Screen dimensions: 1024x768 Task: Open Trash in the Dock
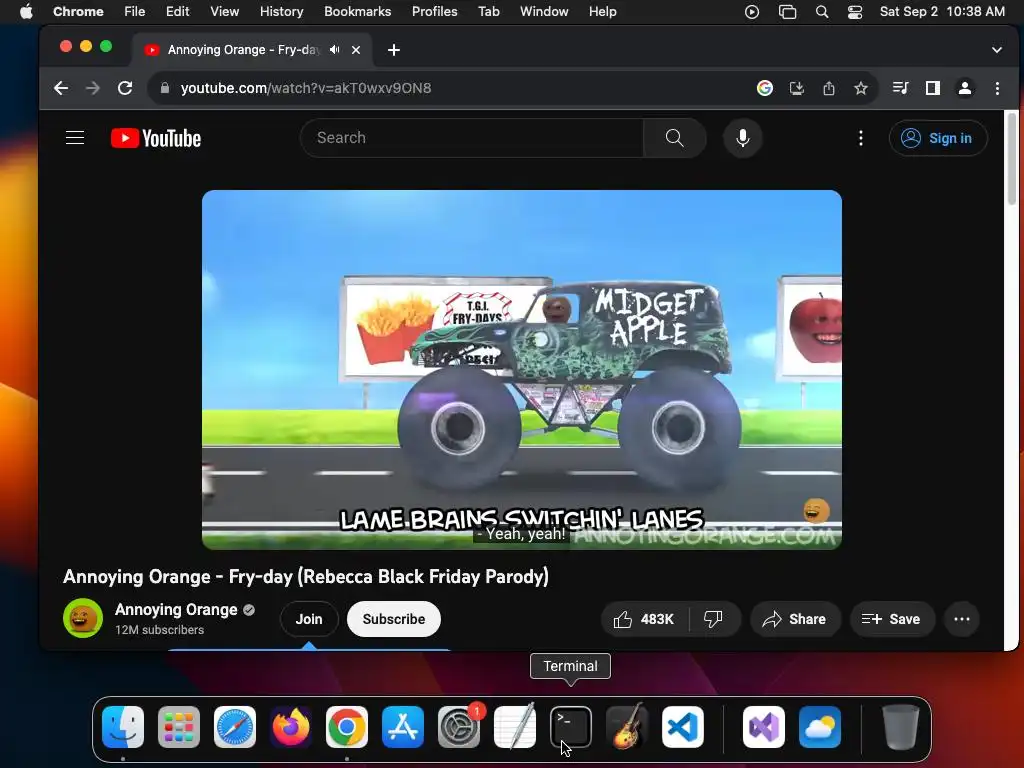coord(901,727)
